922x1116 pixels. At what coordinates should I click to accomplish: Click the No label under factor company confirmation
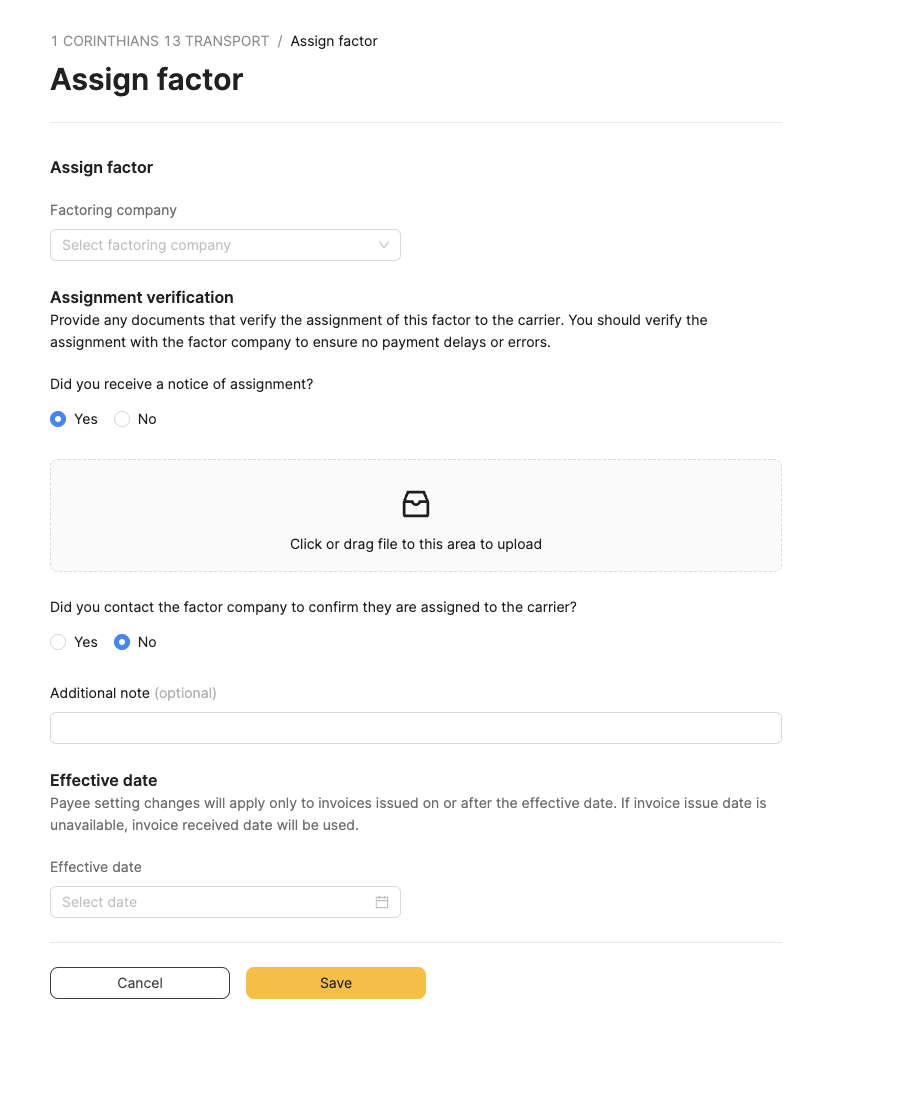tap(147, 642)
